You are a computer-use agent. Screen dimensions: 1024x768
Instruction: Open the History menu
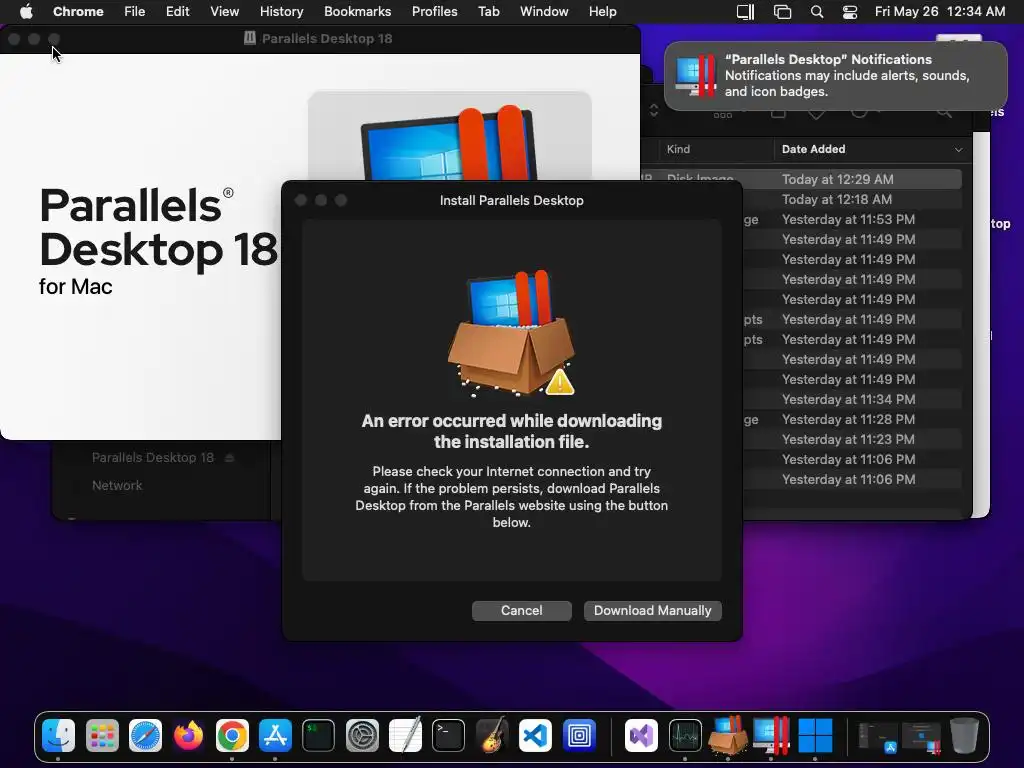pyautogui.click(x=281, y=11)
